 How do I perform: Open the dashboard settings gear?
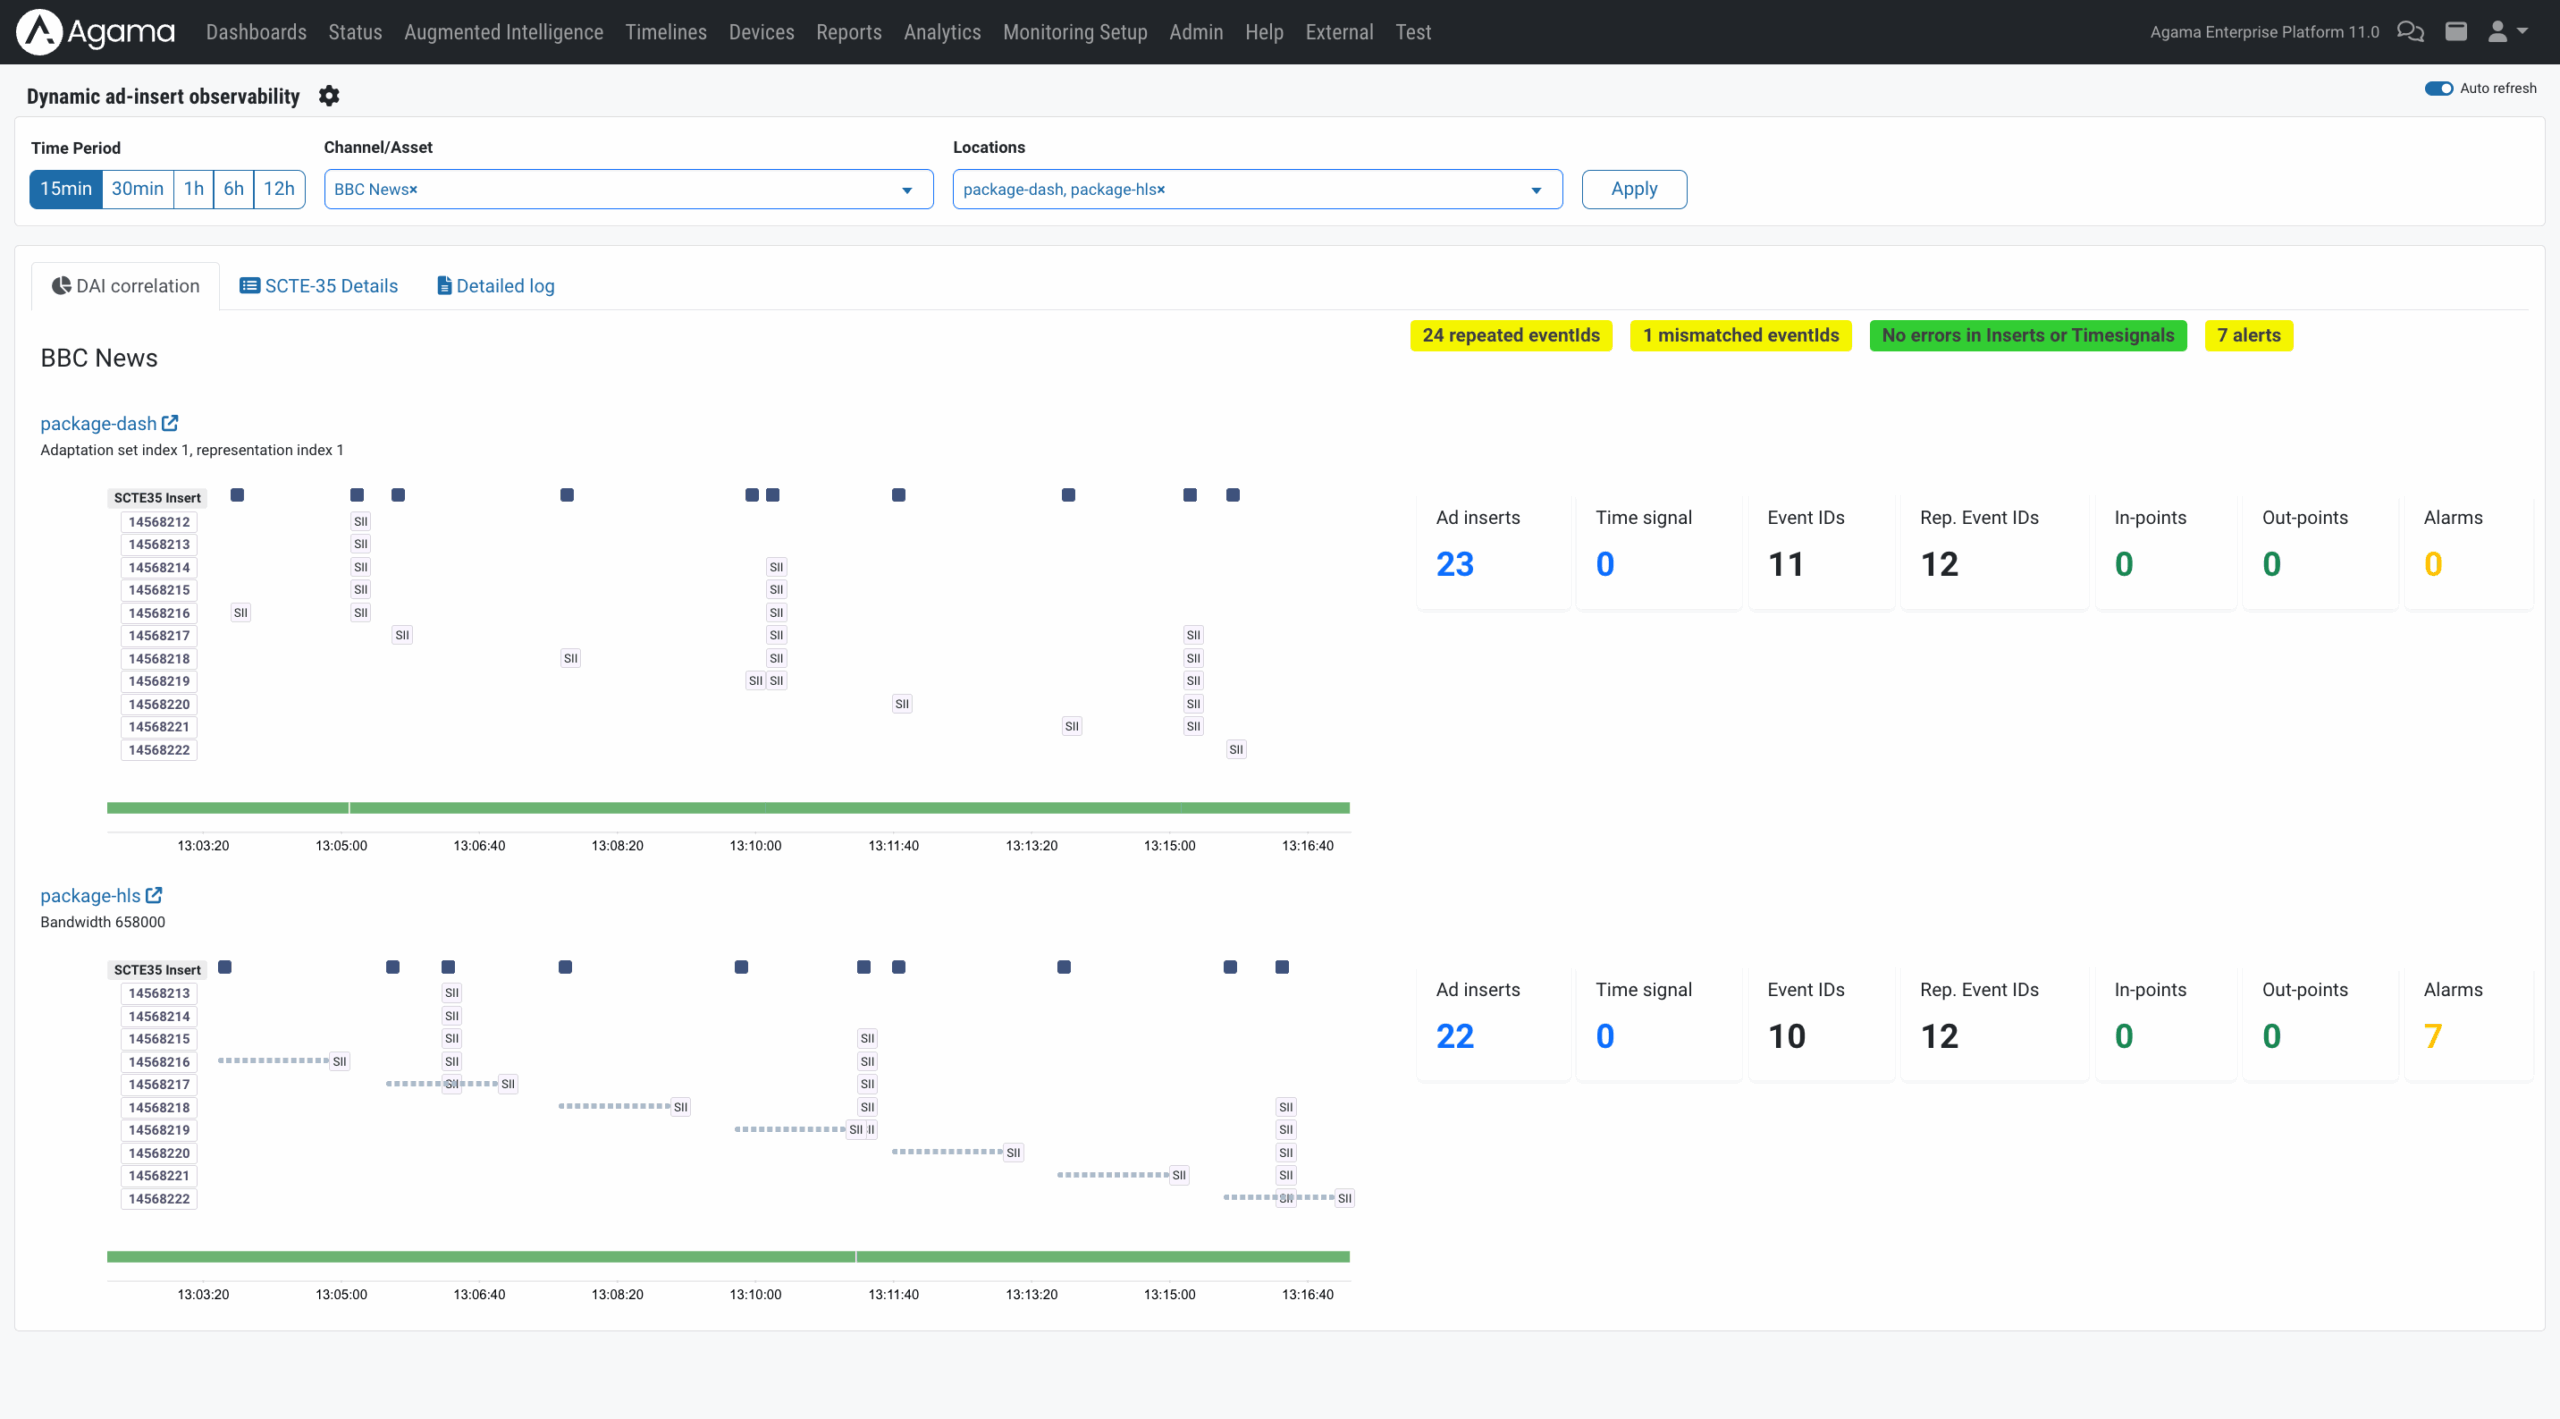pyautogui.click(x=329, y=95)
